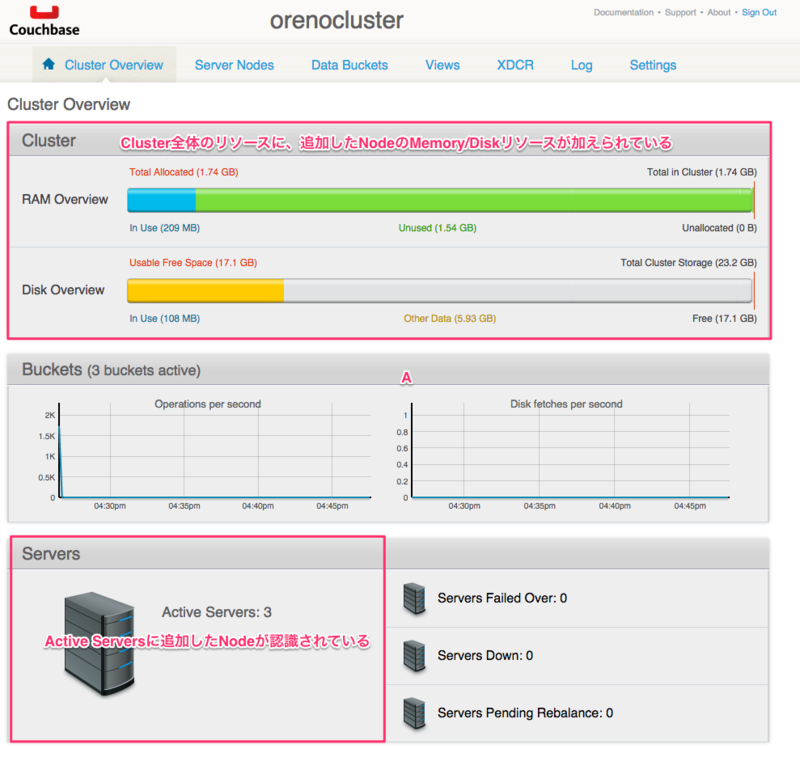Screen dimensions: 800x757
Task: Click the blue In Use segment of RAM bar
Action: (x=161, y=200)
